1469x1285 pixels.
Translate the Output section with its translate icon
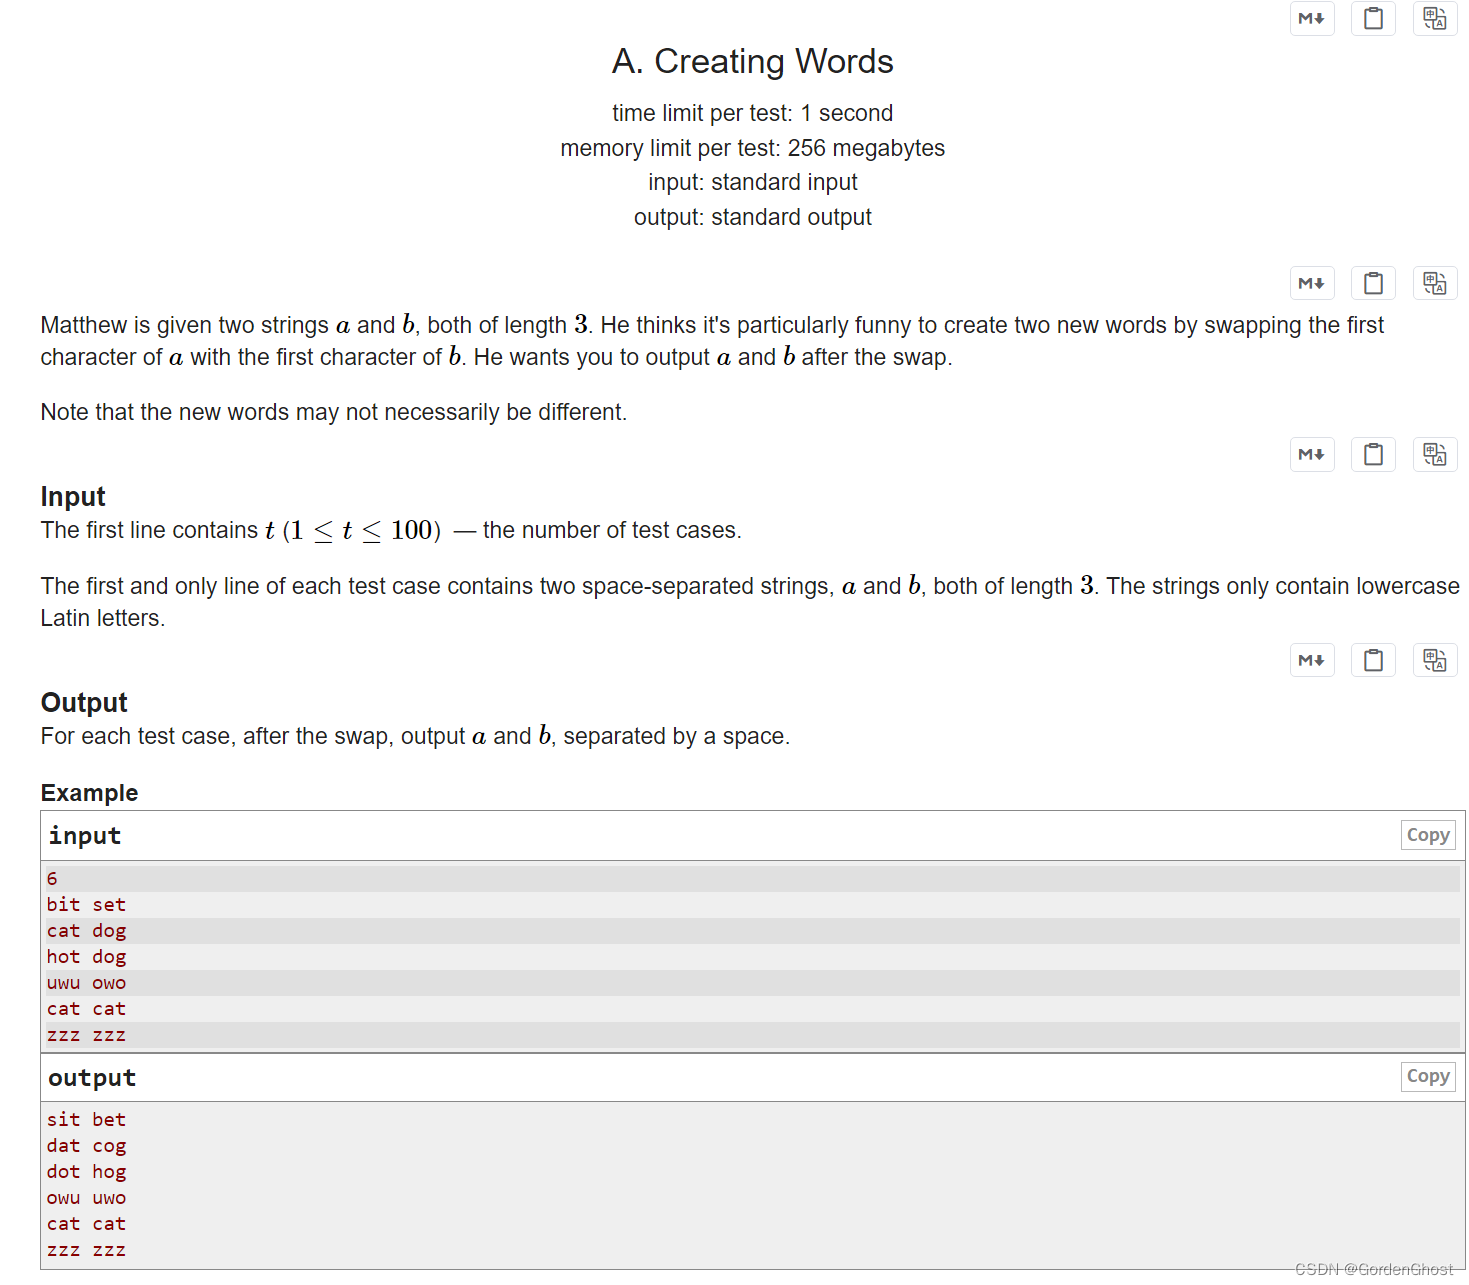[x=1434, y=659]
